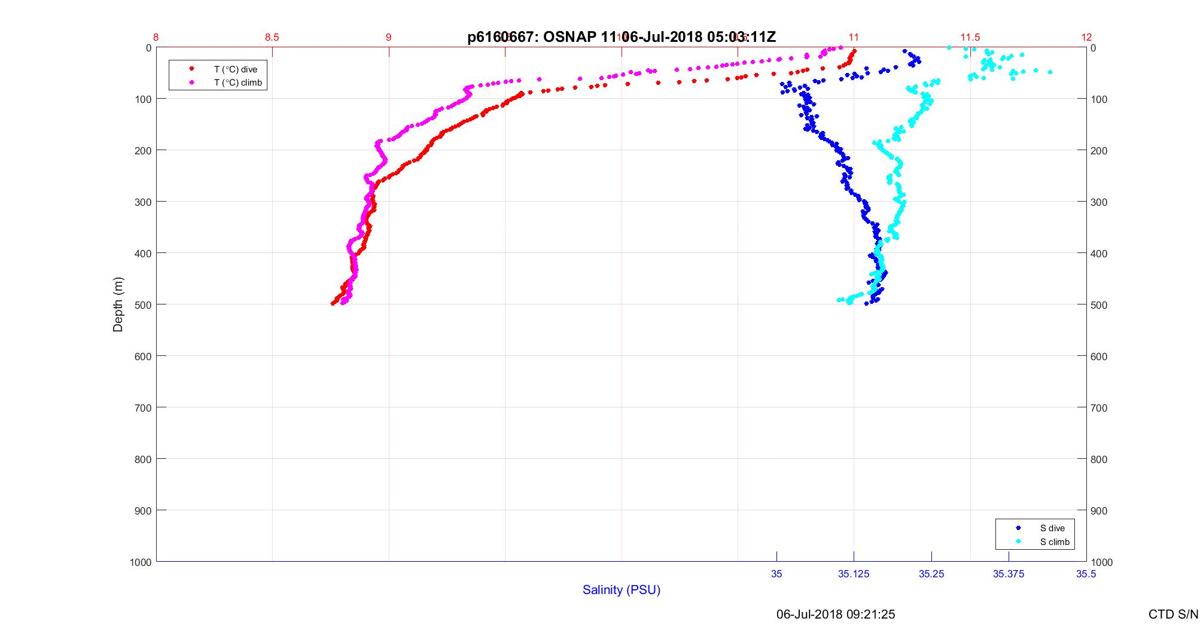Click the 500 tick on left depth axis

(x=143, y=305)
